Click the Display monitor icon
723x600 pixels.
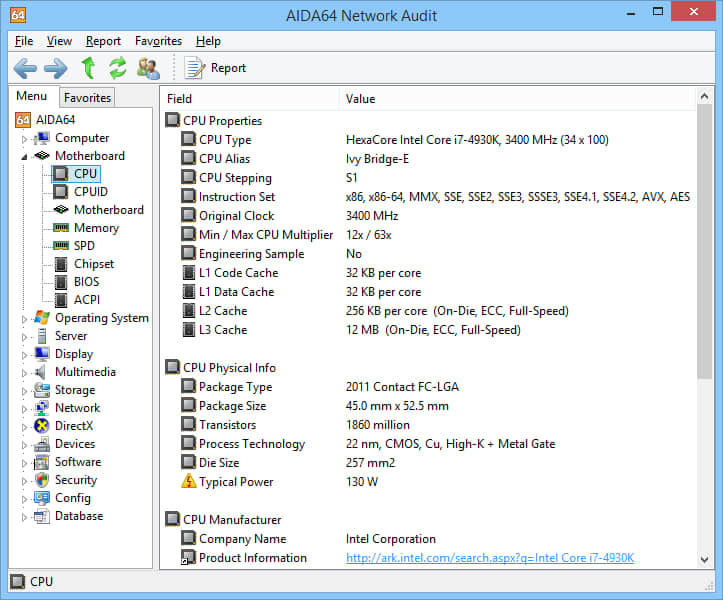tap(42, 354)
